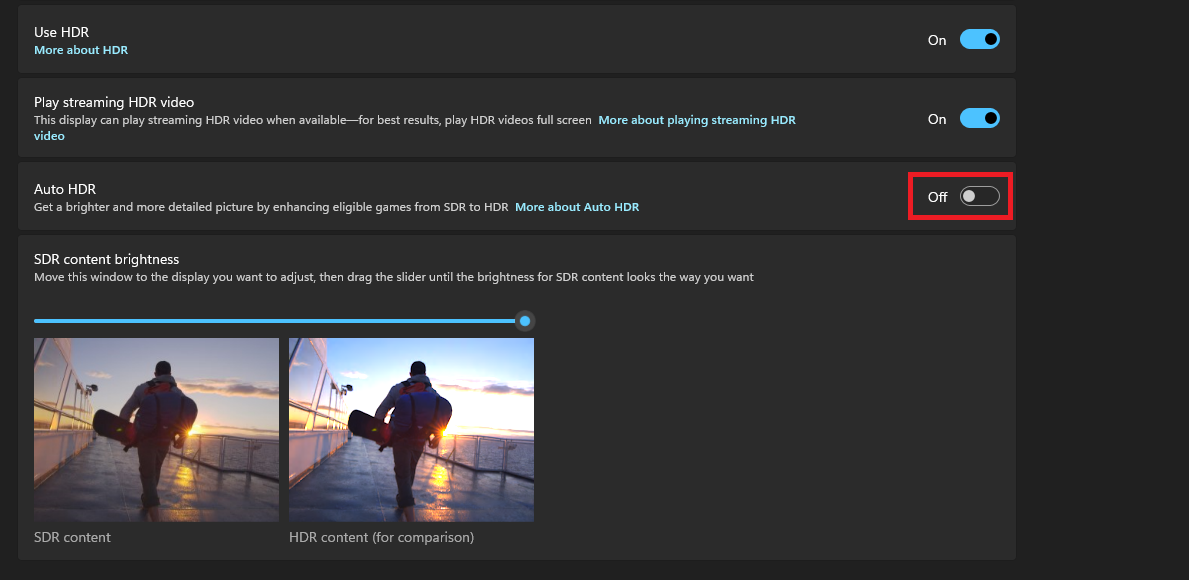Disable Play streaming HDR video
Viewport: 1189px width, 580px height.
click(x=978, y=118)
